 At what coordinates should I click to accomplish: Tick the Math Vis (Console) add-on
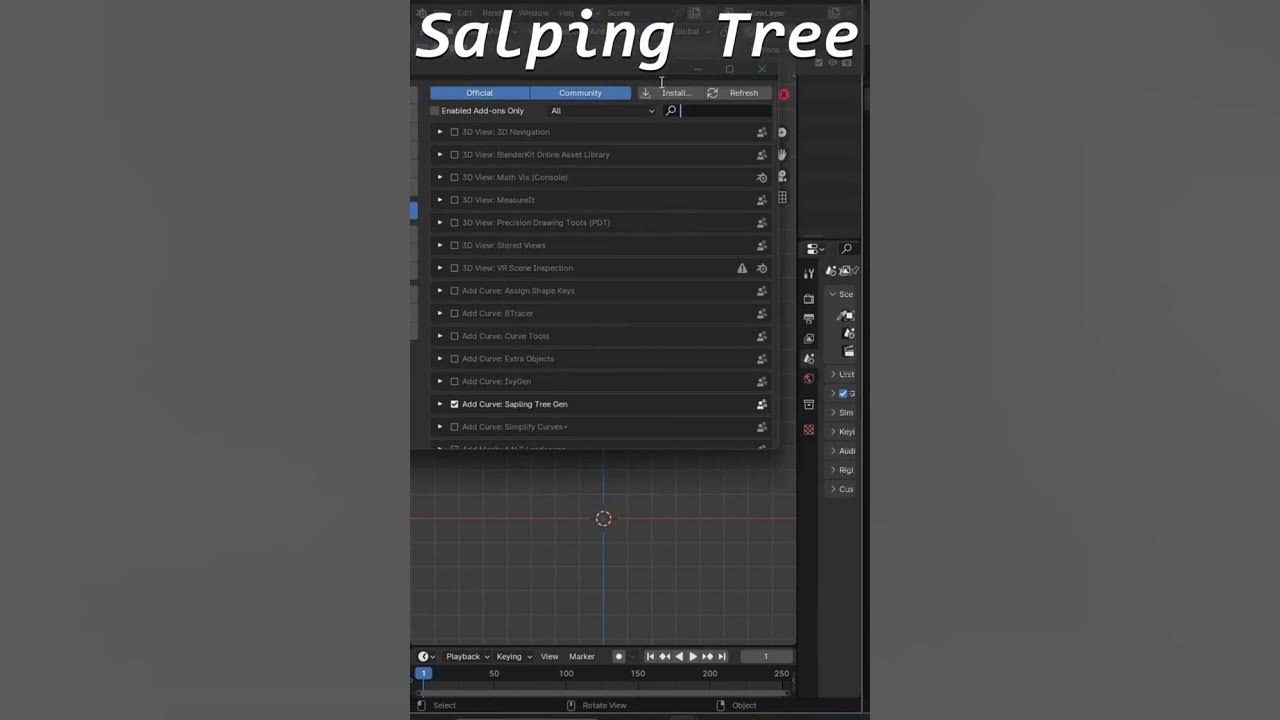(x=454, y=177)
